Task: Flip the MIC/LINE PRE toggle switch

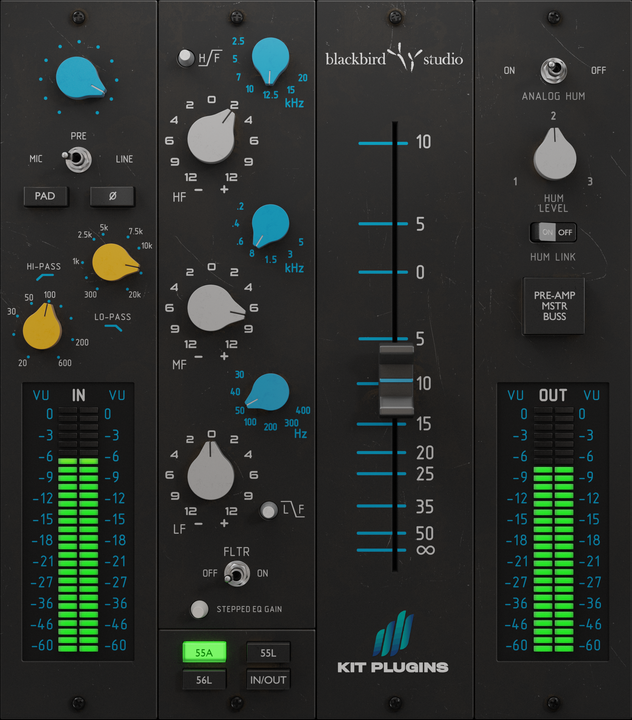Action: click(77, 159)
